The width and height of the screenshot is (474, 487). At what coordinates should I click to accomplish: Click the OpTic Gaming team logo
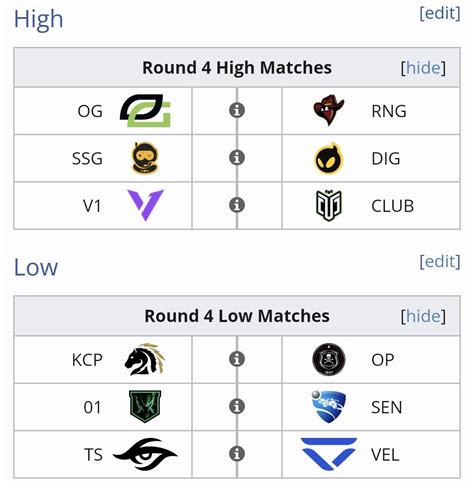pyautogui.click(x=145, y=111)
